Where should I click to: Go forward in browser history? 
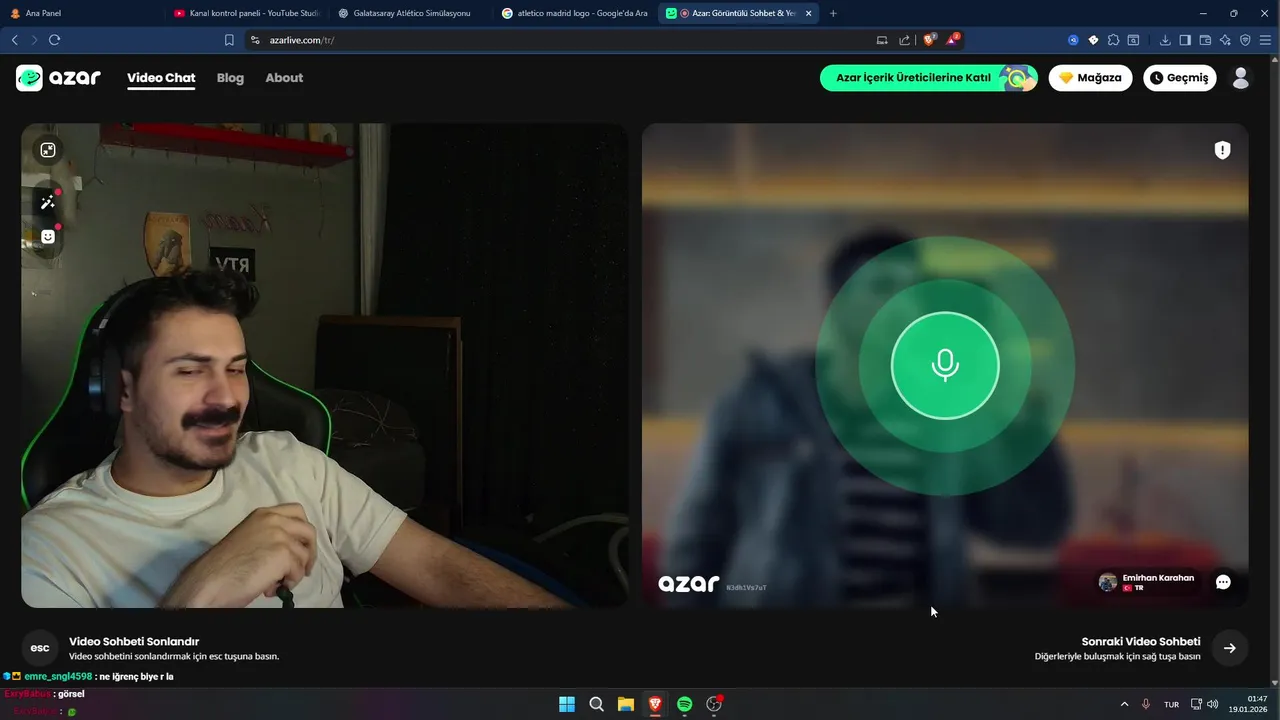tap(34, 40)
